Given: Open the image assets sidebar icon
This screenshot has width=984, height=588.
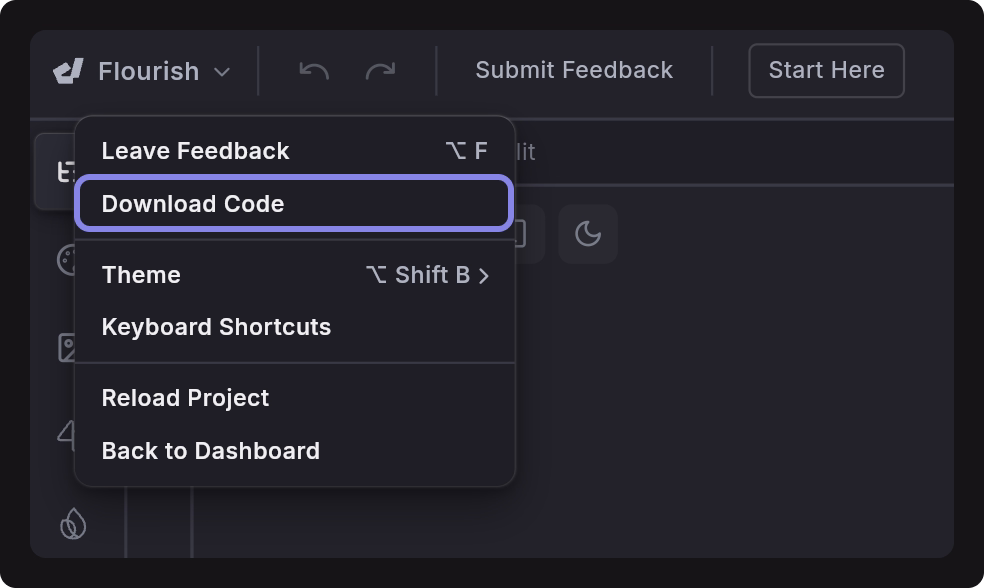Looking at the screenshot, I should click(x=67, y=348).
